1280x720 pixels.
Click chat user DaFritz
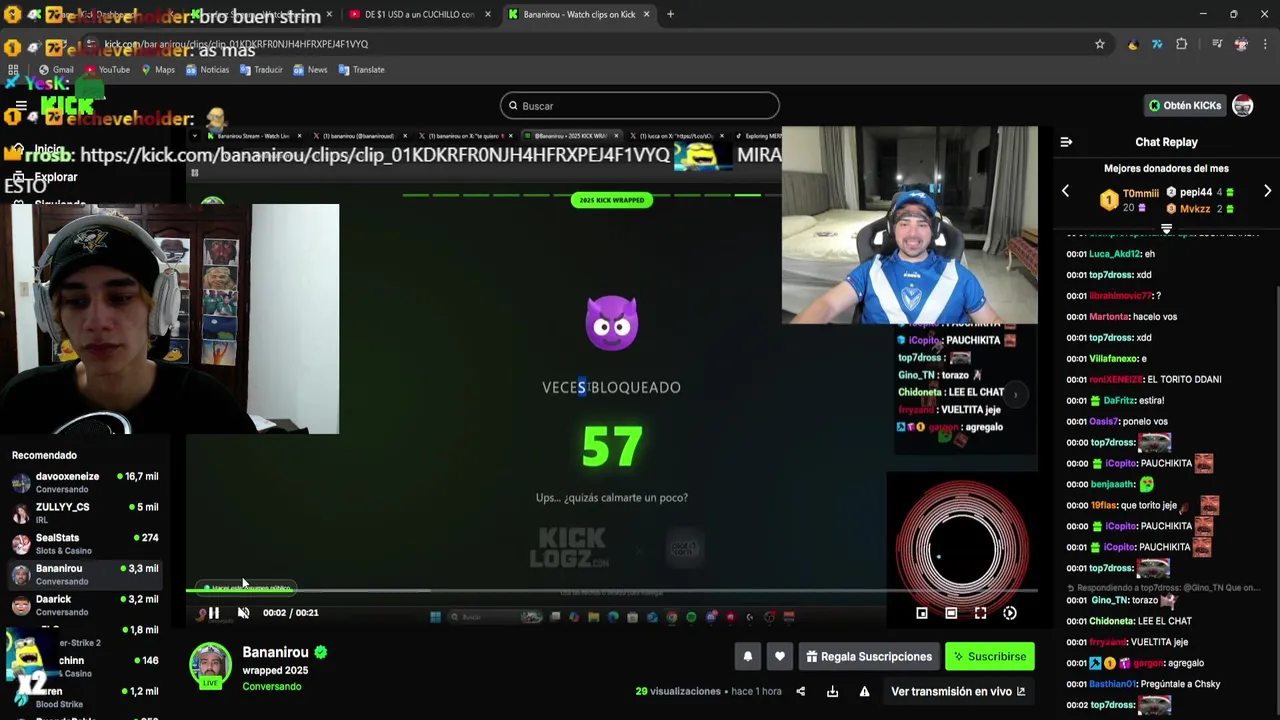pyautogui.click(x=1119, y=400)
